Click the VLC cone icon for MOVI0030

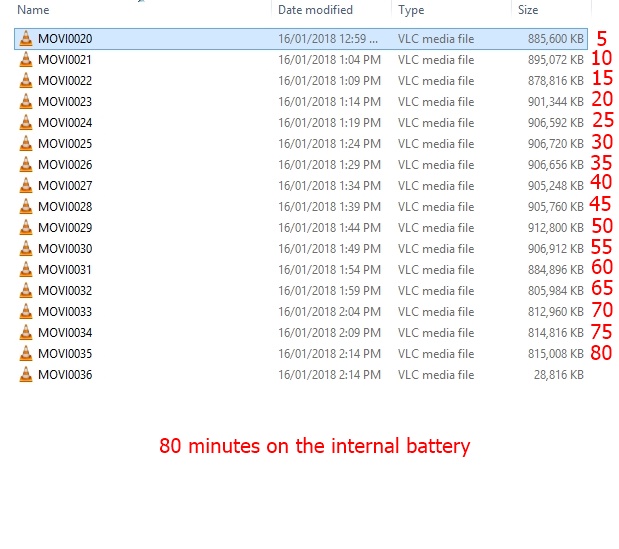tap(26, 249)
